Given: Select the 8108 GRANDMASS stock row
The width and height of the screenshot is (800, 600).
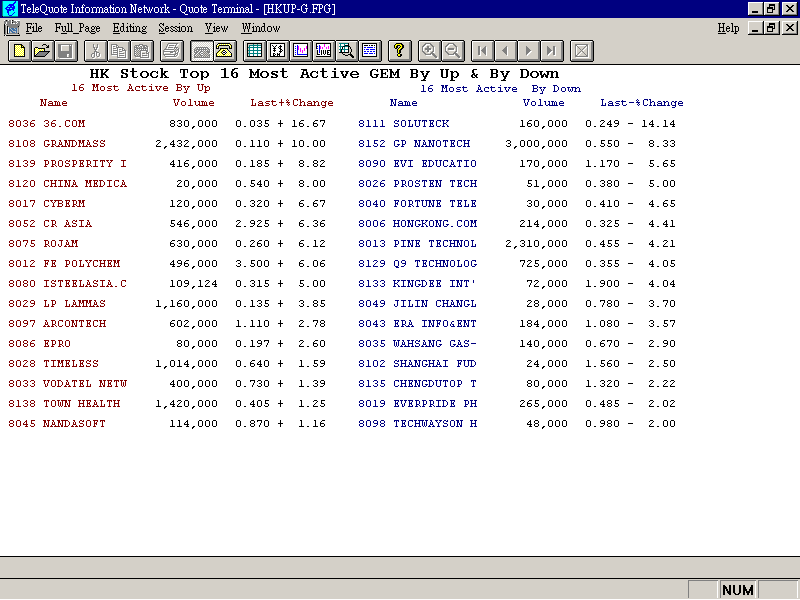Looking at the screenshot, I should pyautogui.click(x=167, y=143).
